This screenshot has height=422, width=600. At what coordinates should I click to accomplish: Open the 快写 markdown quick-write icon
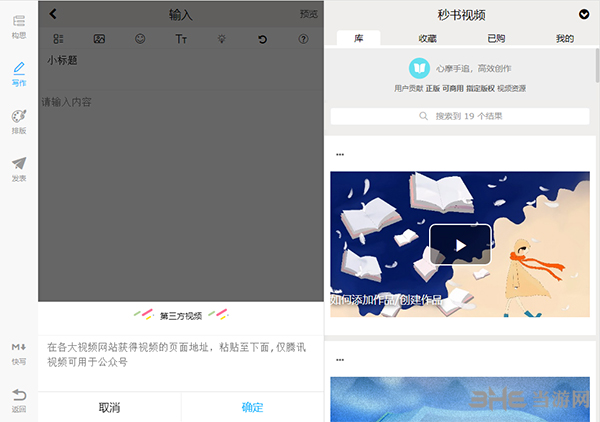(x=18, y=350)
